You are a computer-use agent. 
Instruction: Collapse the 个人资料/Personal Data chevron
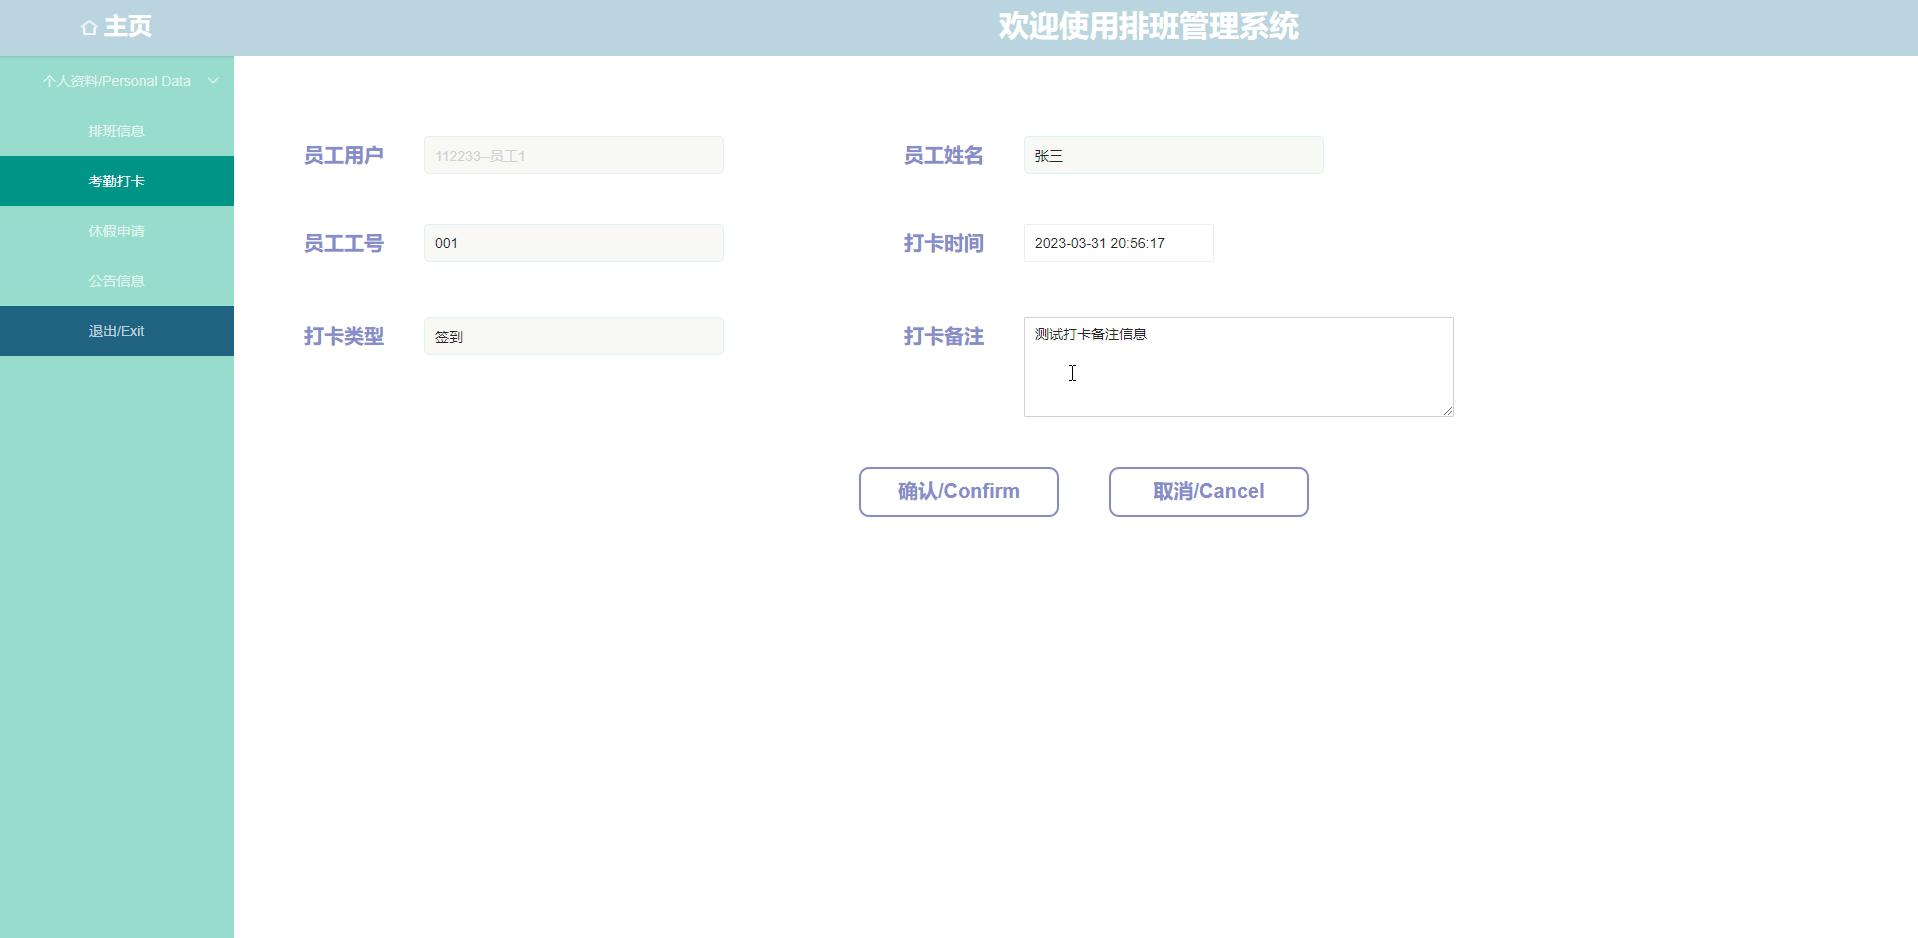click(213, 81)
